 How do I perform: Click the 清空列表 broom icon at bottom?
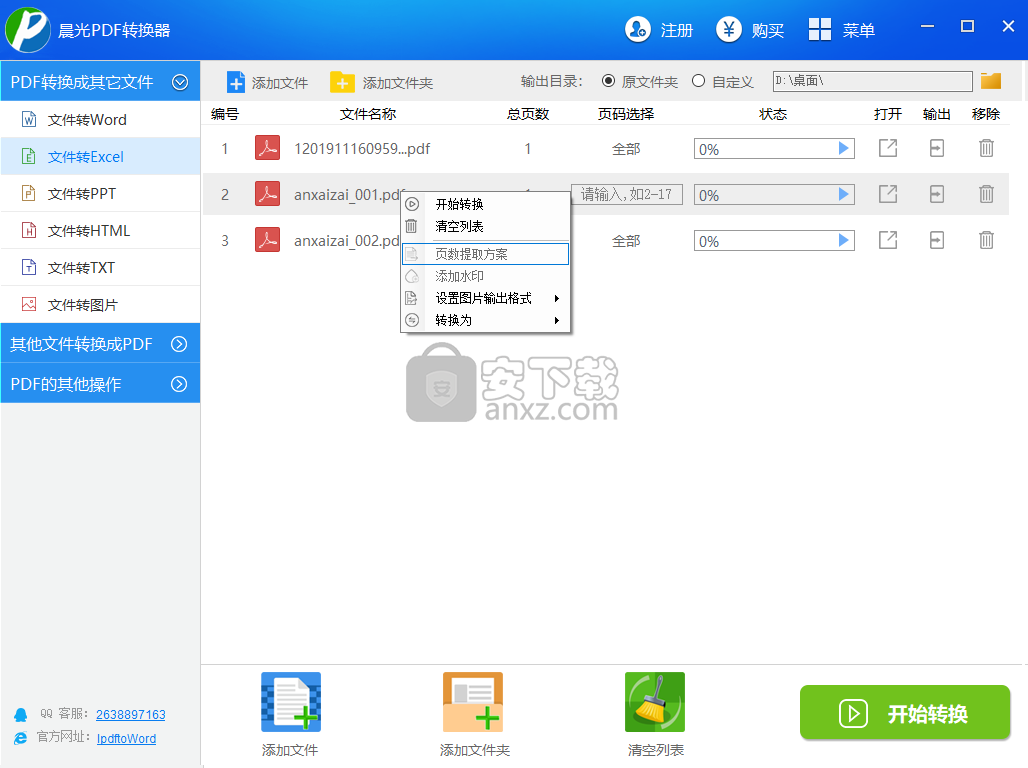(x=655, y=702)
